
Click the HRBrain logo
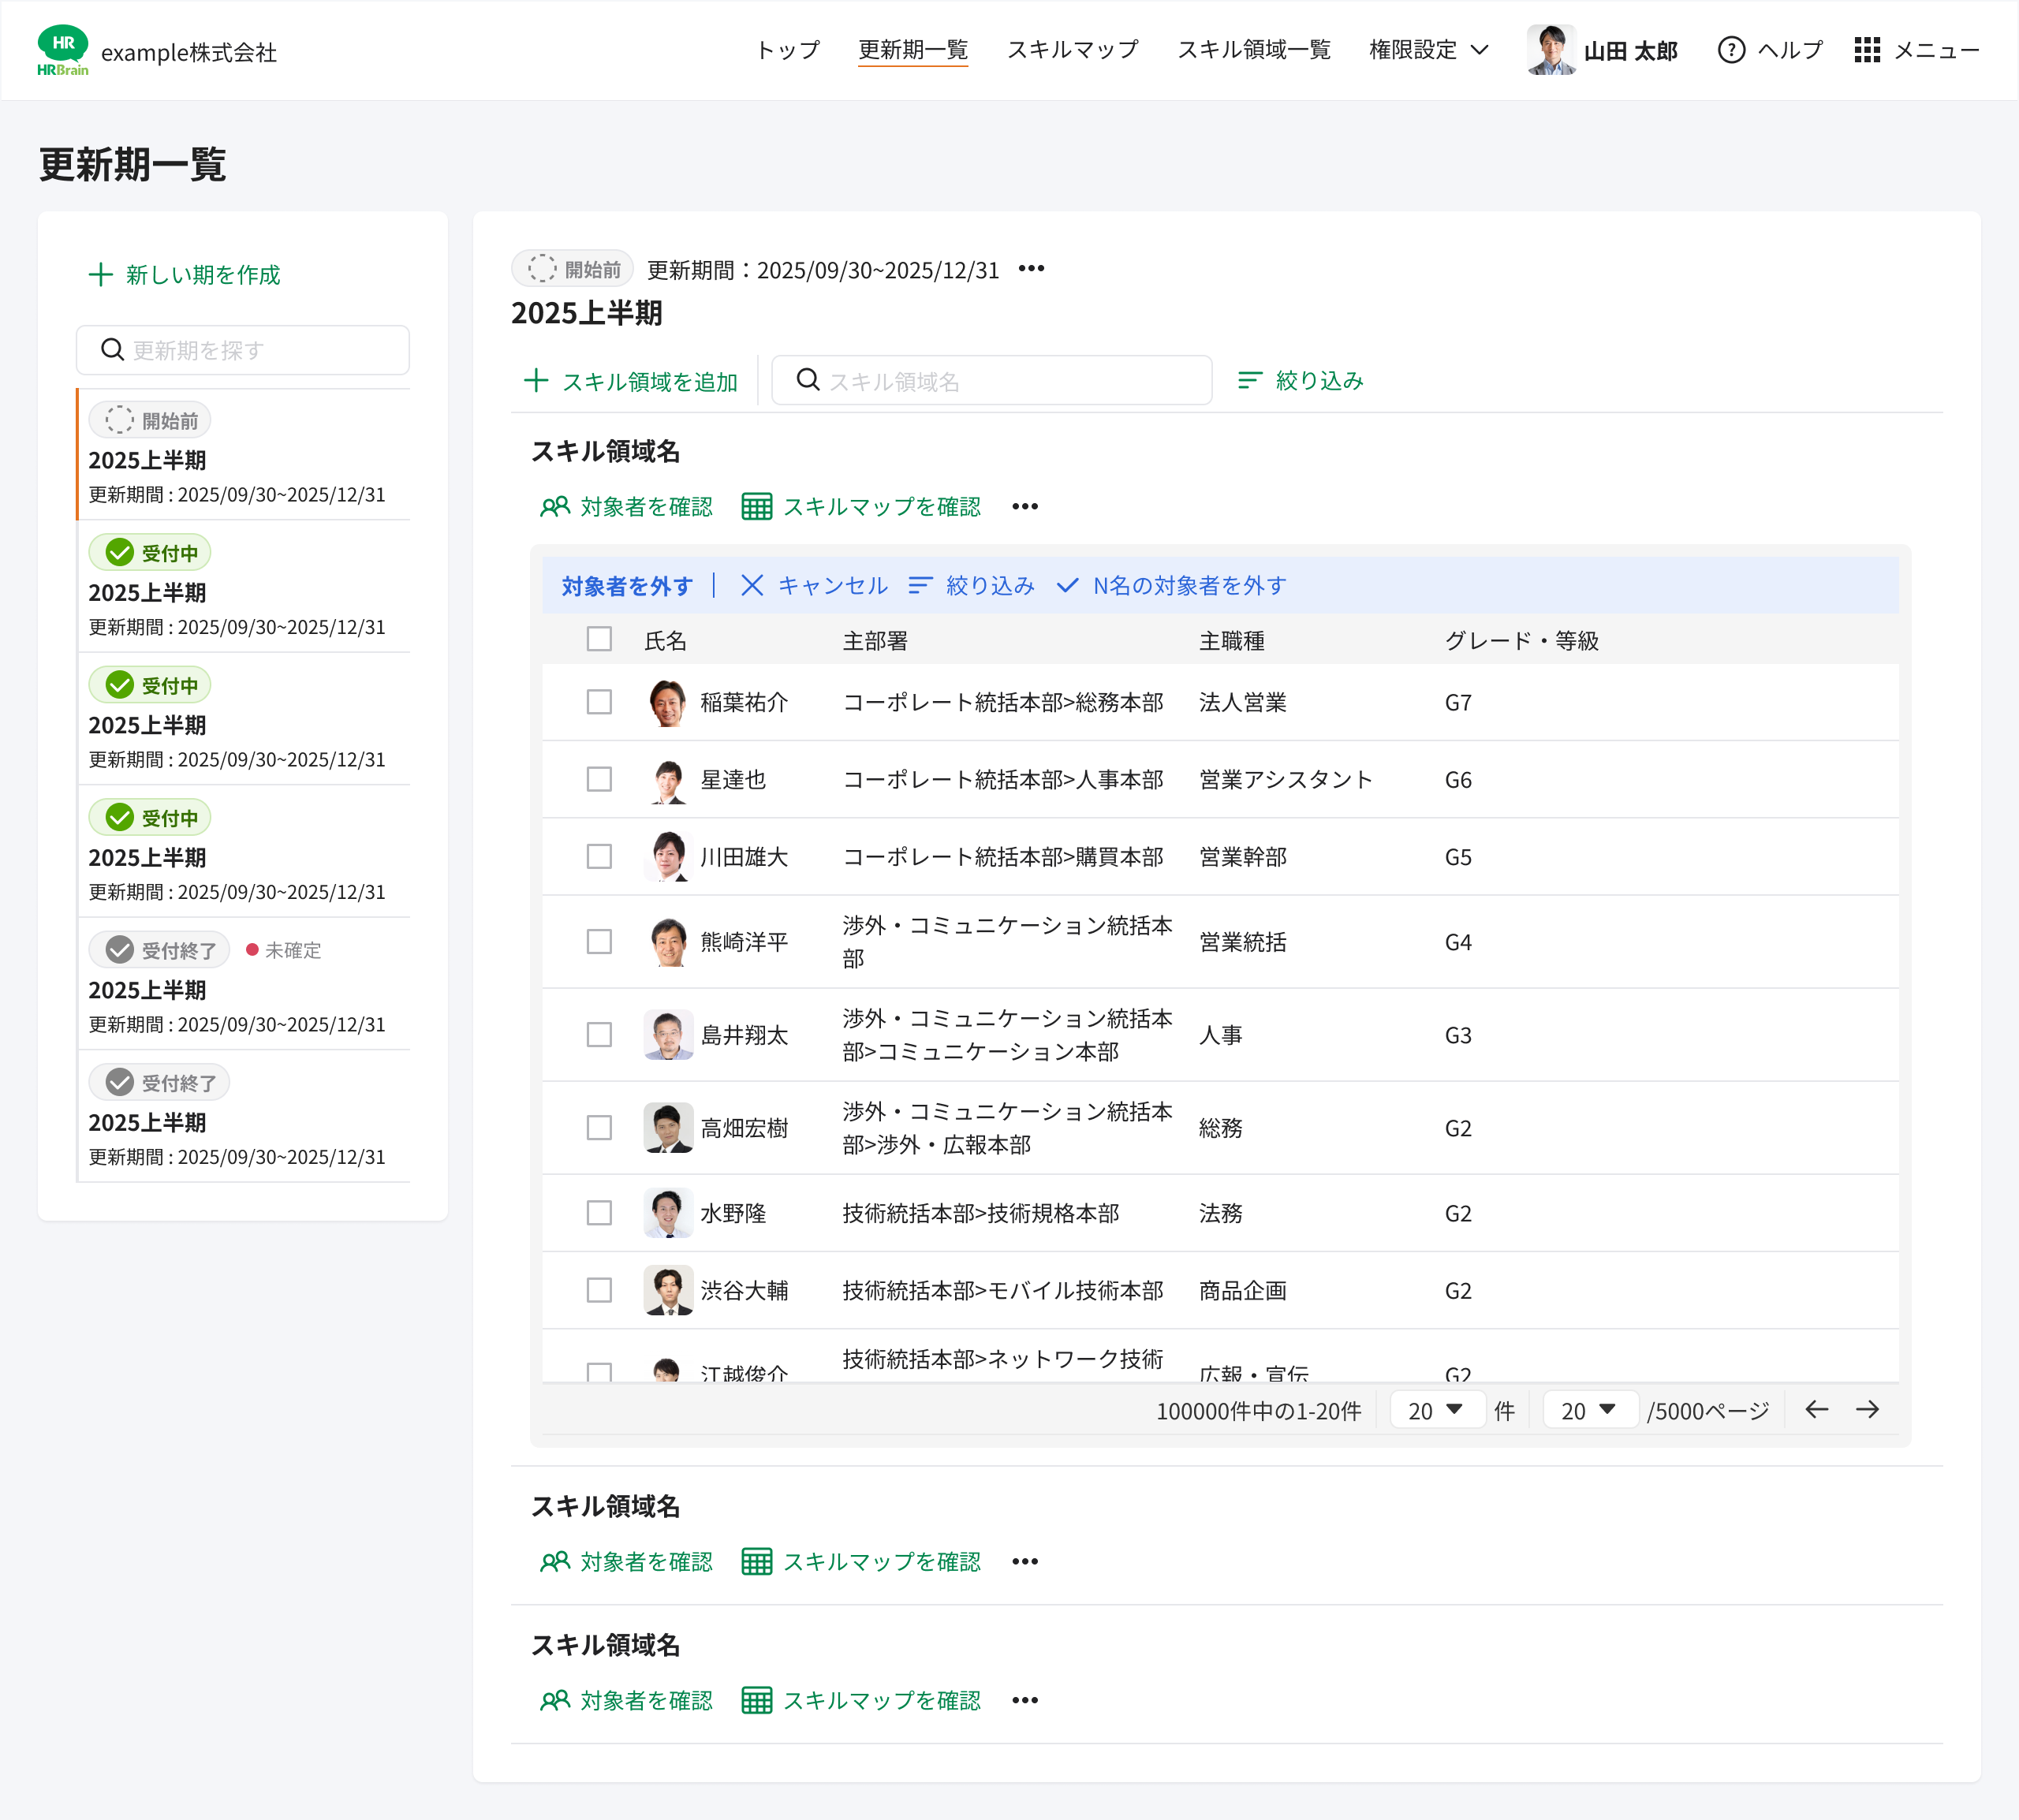coord(62,50)
